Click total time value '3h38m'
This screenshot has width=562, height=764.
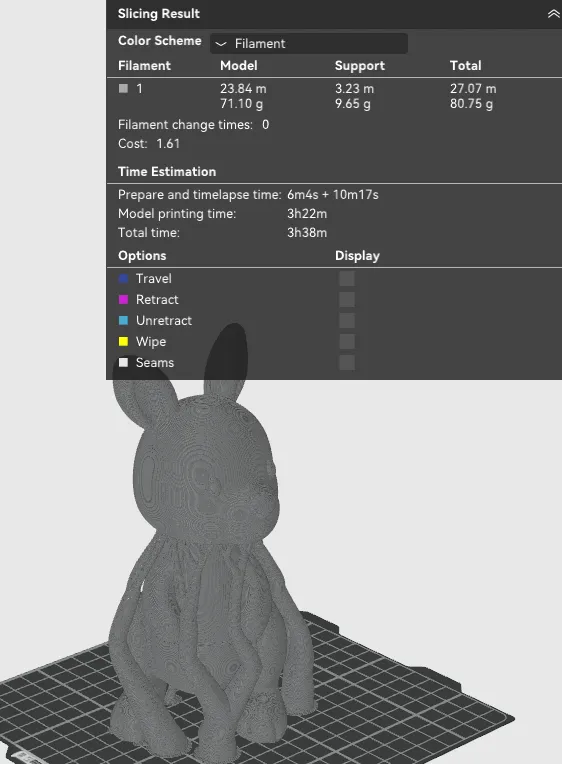click(307, 232)
